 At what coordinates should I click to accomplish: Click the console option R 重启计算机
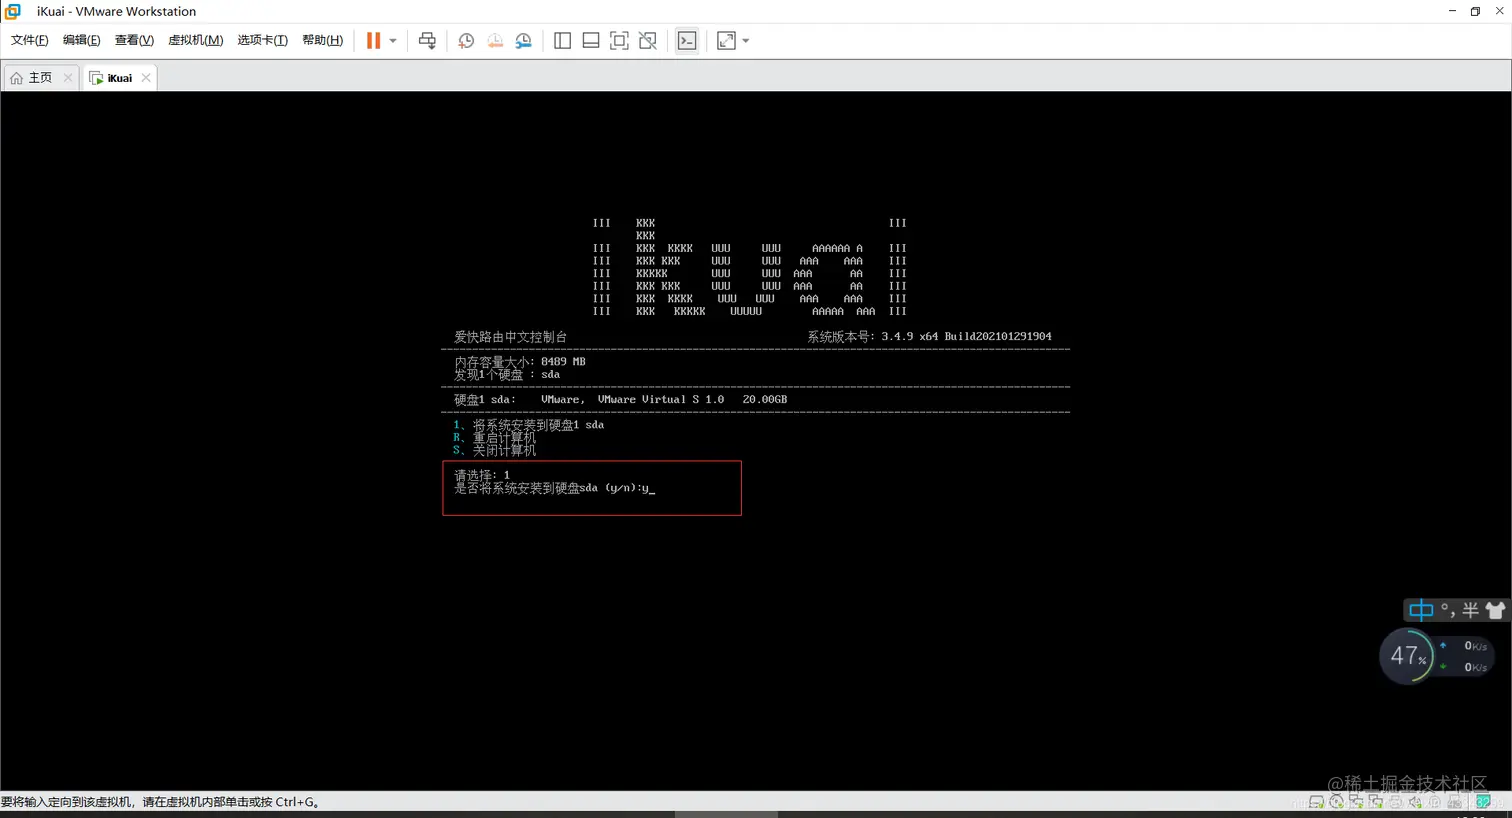[x=494, y=438]
